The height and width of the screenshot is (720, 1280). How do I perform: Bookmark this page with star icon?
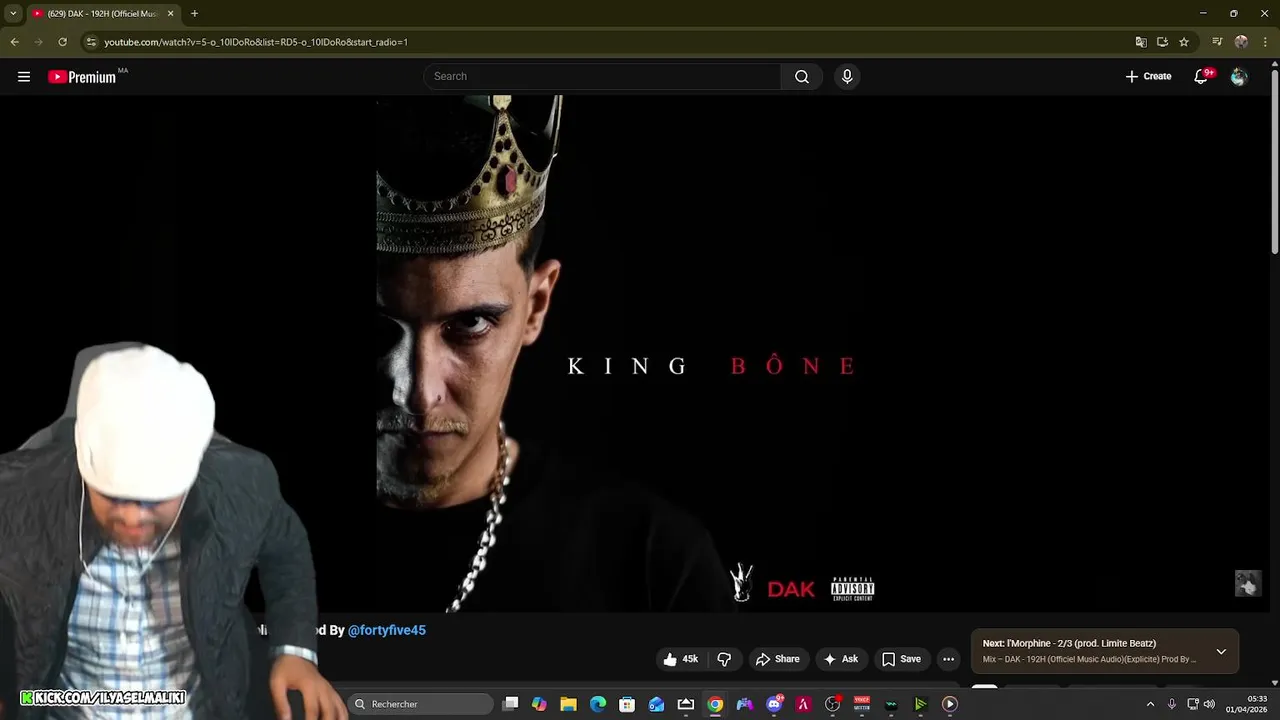pos(1184,42)
